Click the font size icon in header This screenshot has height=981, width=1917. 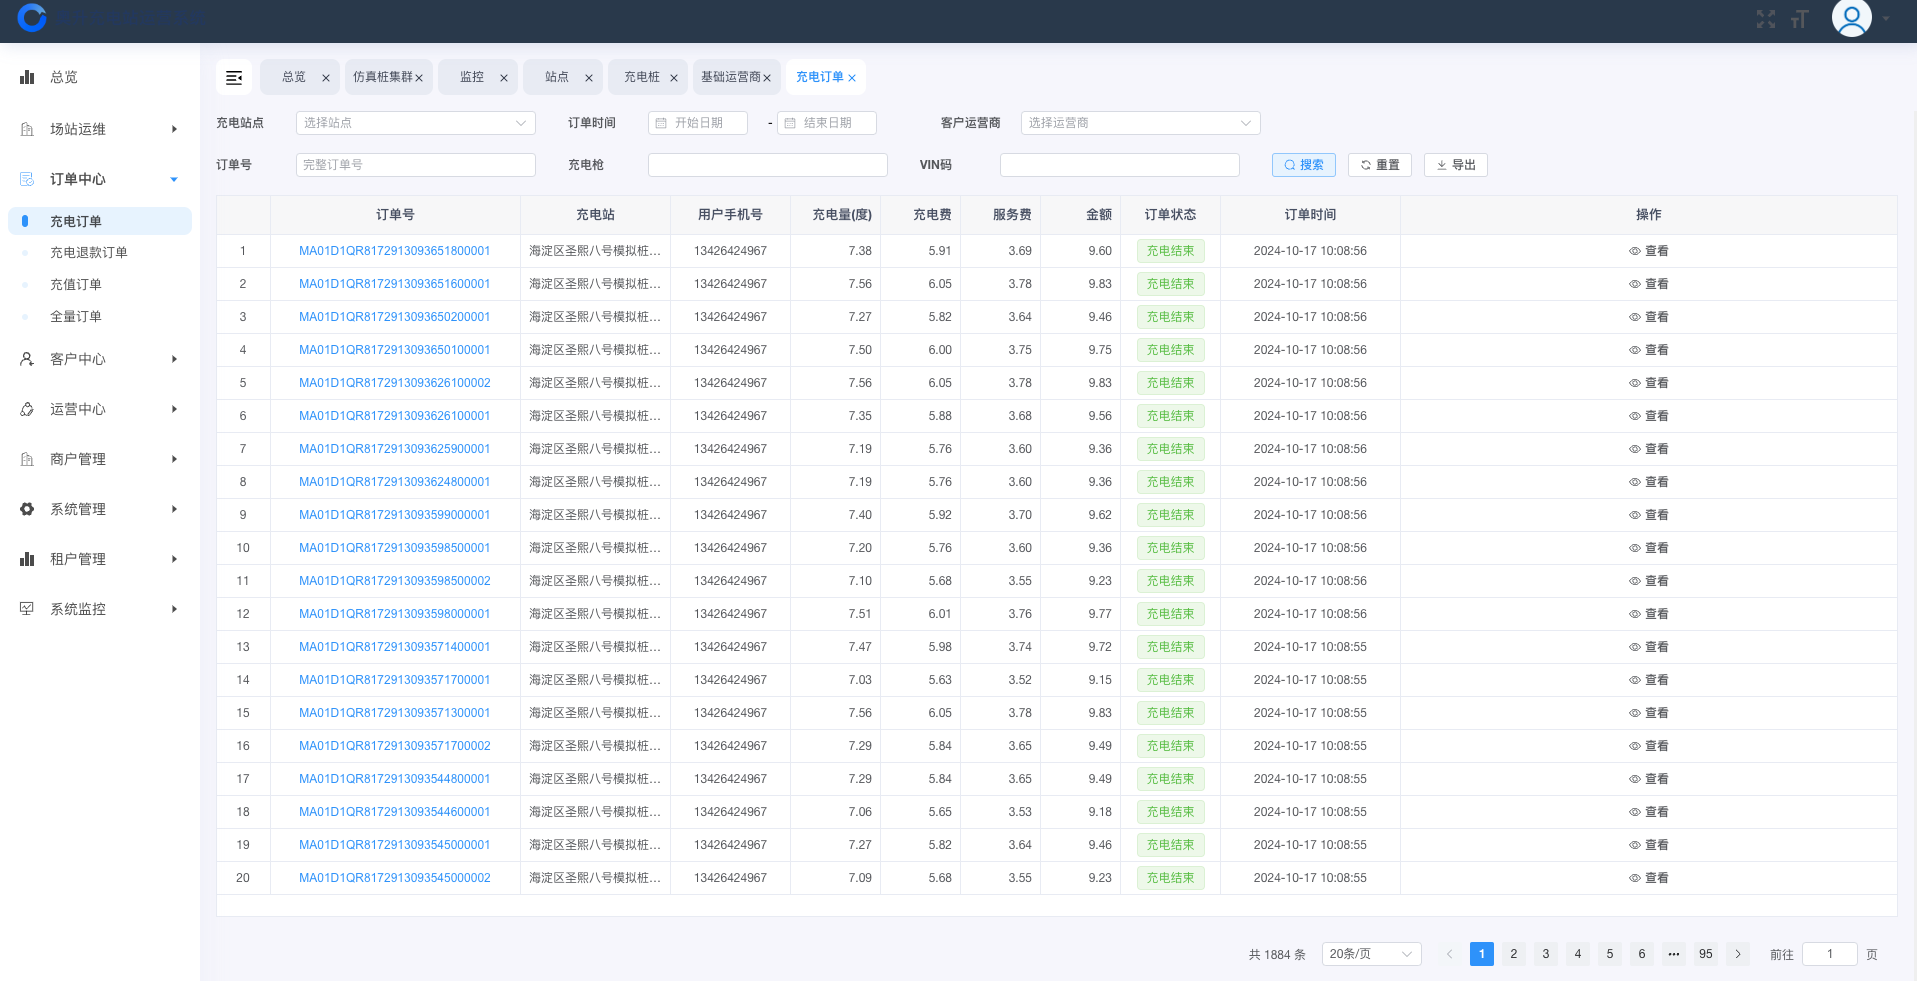coord(1800,19)
